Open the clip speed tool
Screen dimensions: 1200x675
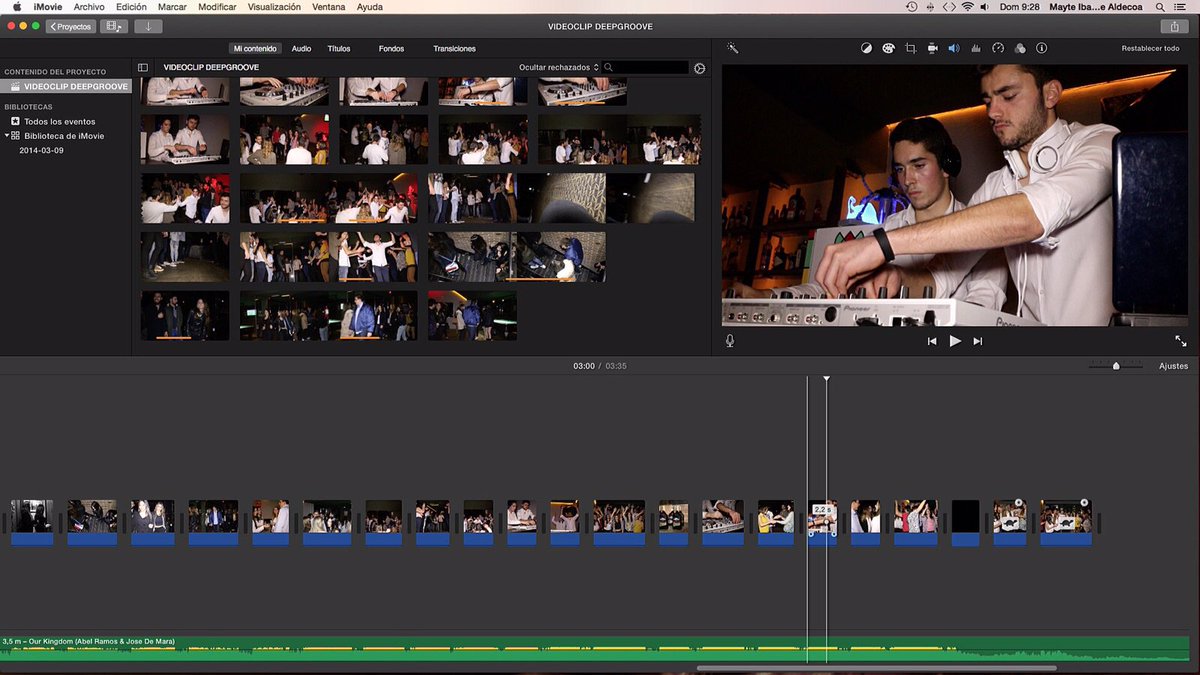997,48
